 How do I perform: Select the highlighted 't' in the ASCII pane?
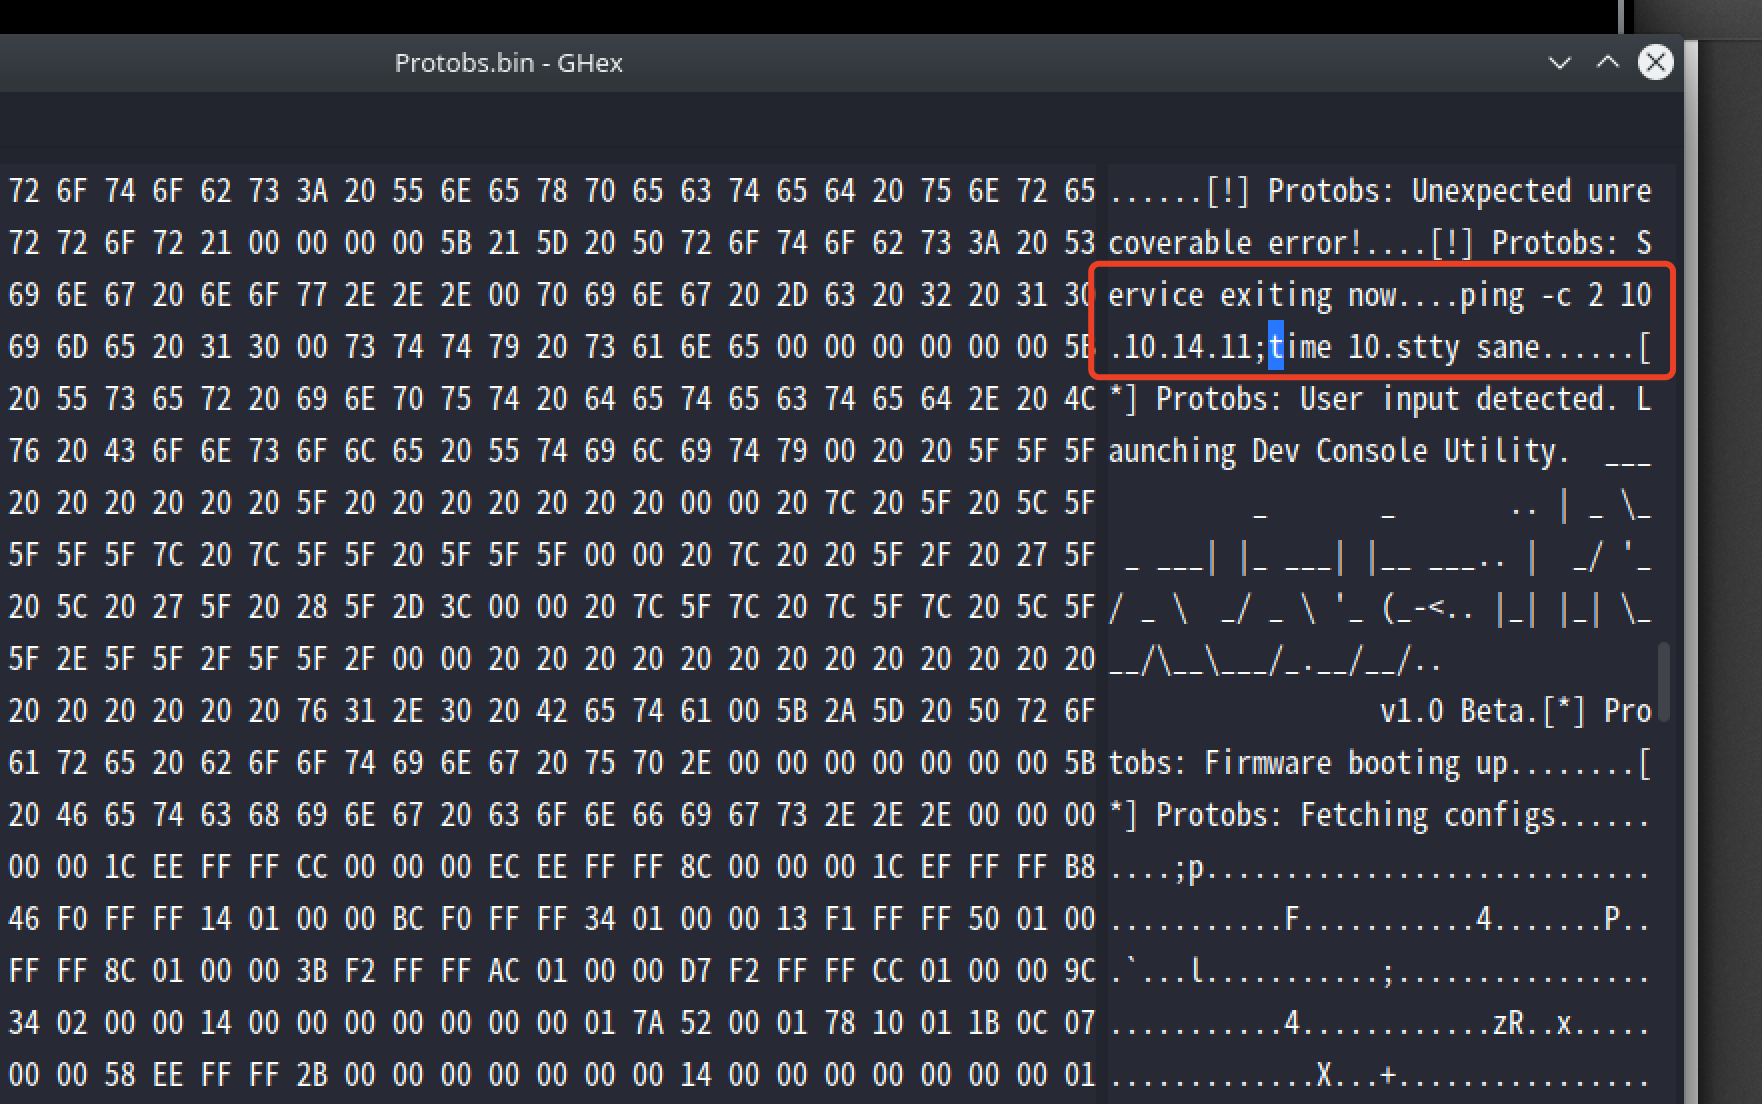1276,347
